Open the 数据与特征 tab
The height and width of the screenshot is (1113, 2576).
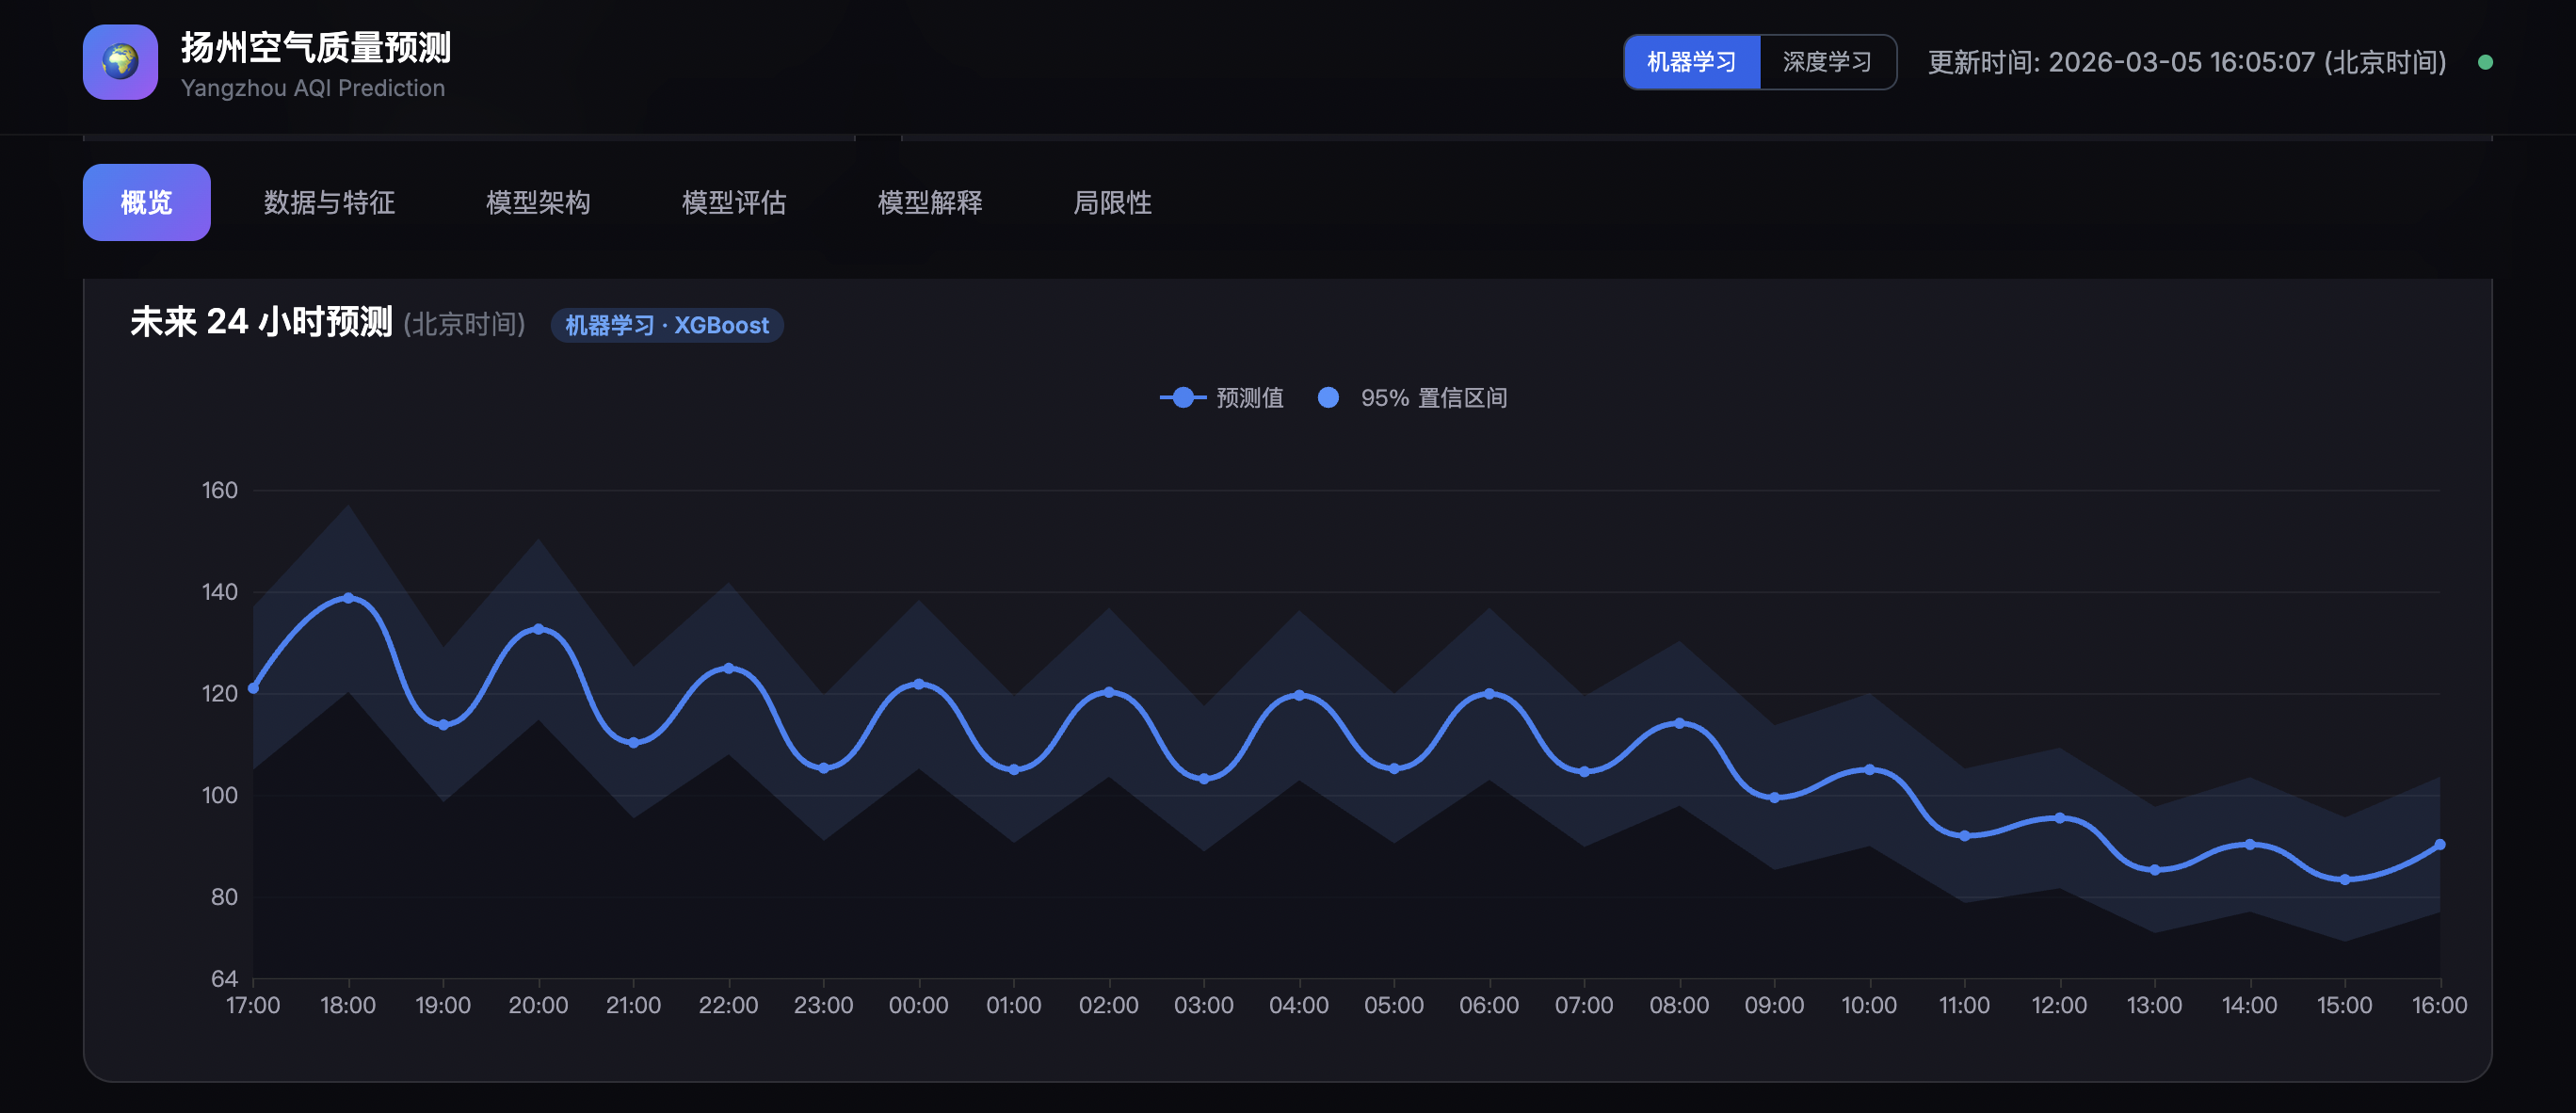pyautogui.click(x=329, y=203)
